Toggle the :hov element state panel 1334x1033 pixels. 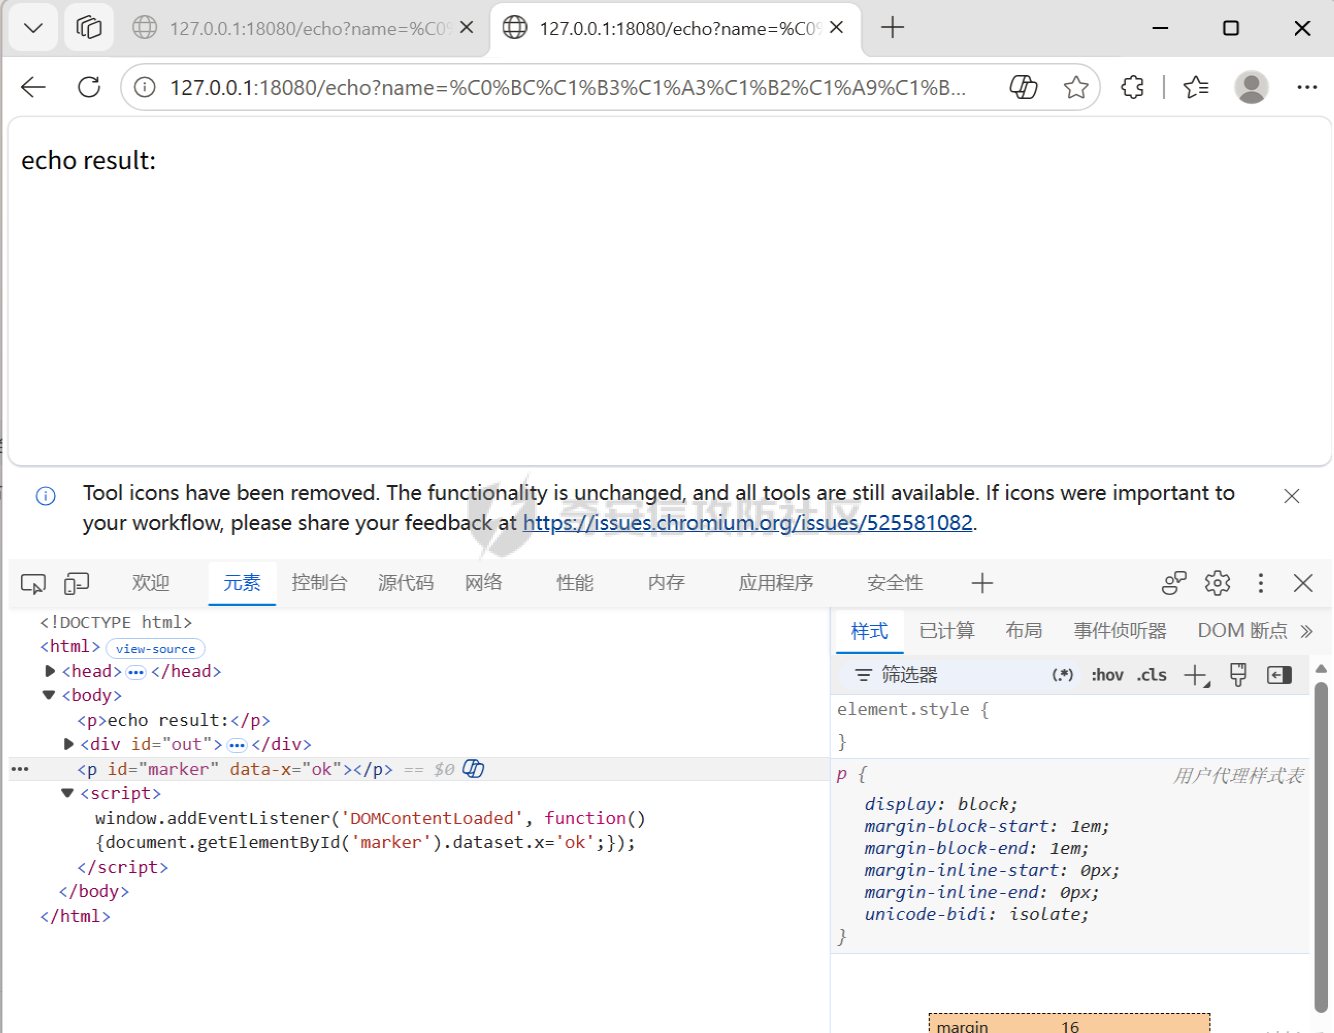1107,675
